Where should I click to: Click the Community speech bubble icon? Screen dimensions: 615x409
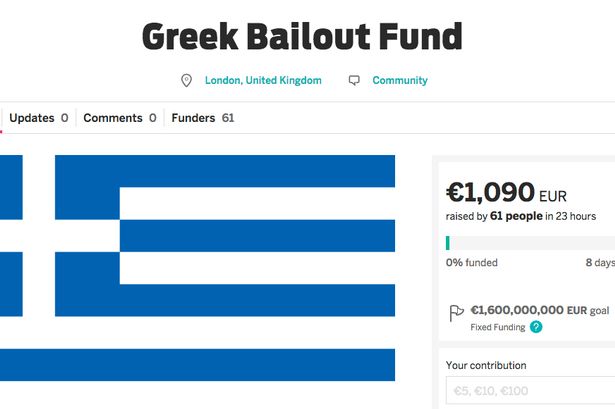click(x=354, y=80)
